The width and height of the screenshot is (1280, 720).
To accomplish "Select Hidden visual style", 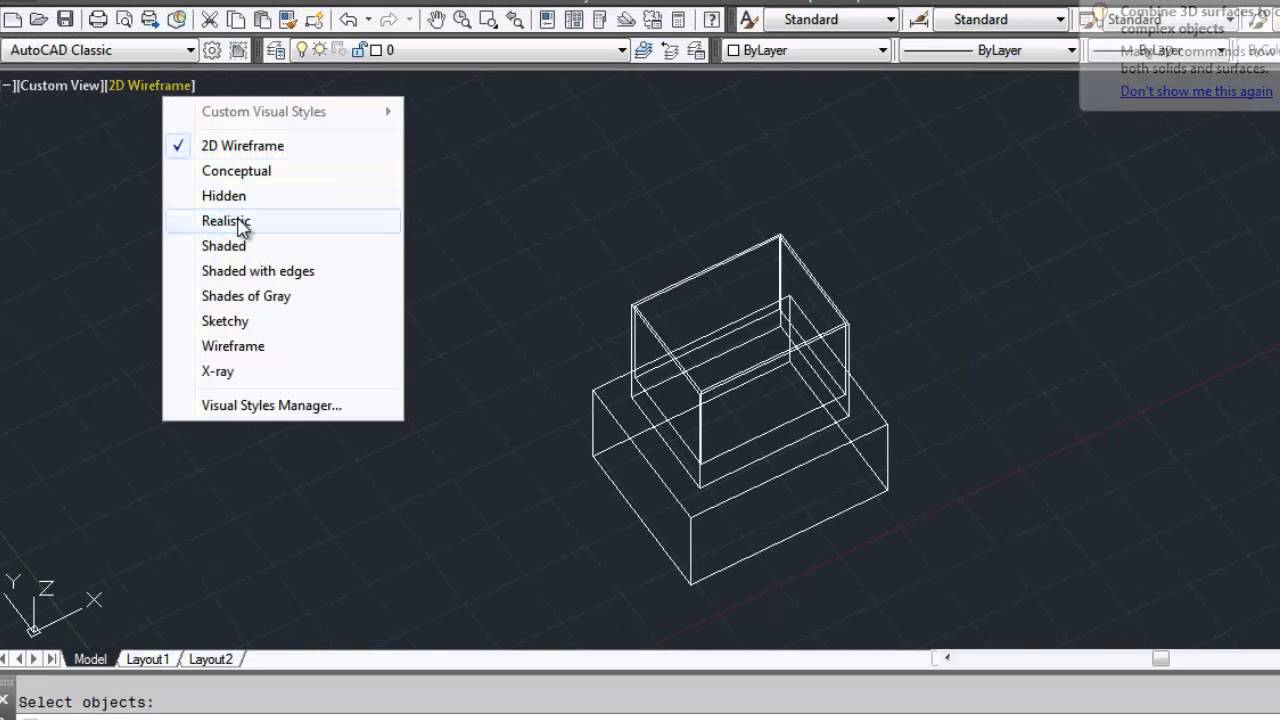I will point(283,196).
